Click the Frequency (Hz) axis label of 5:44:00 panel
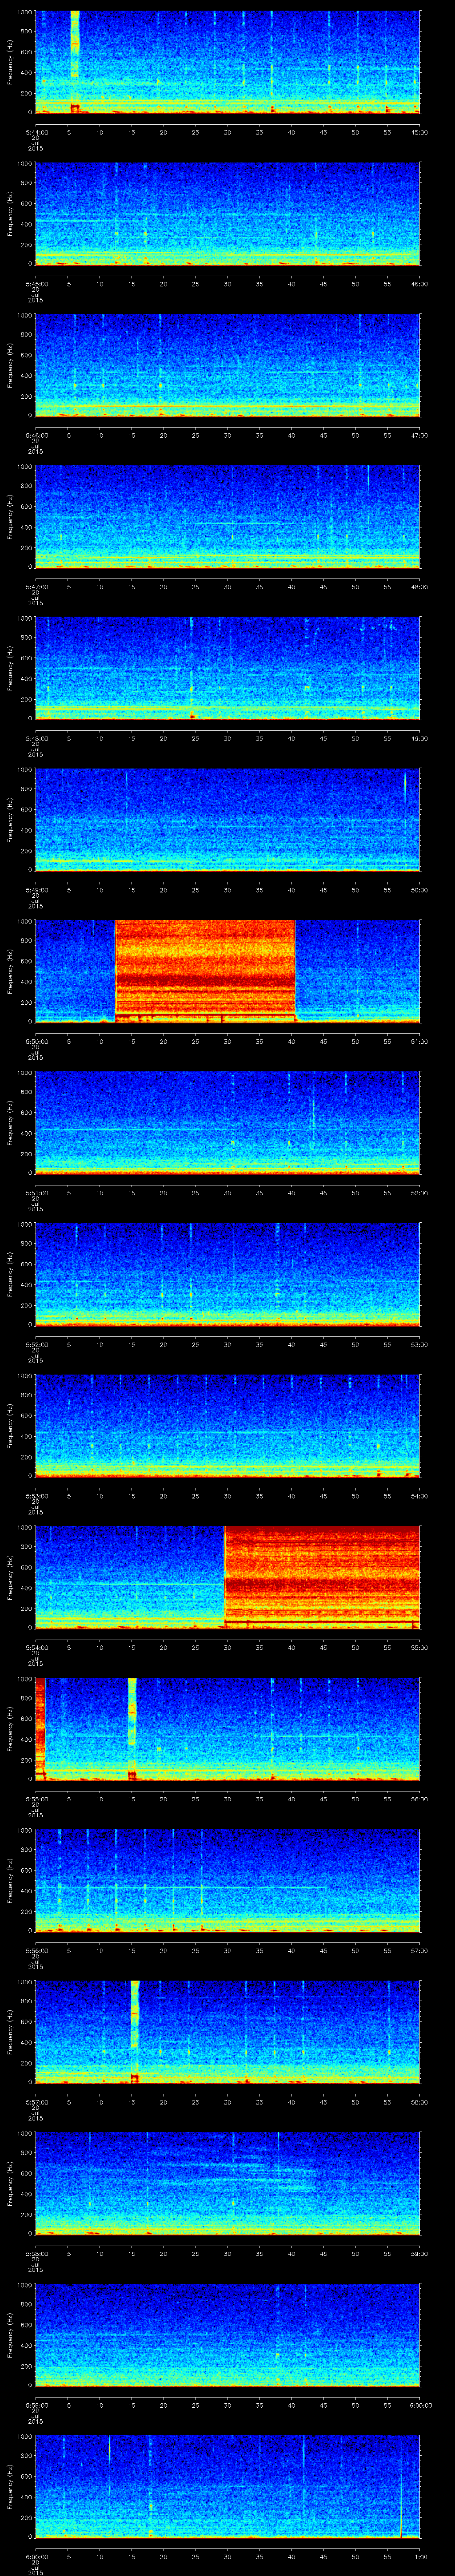This screenshot has height=2576, width=455. pos(10,62)
